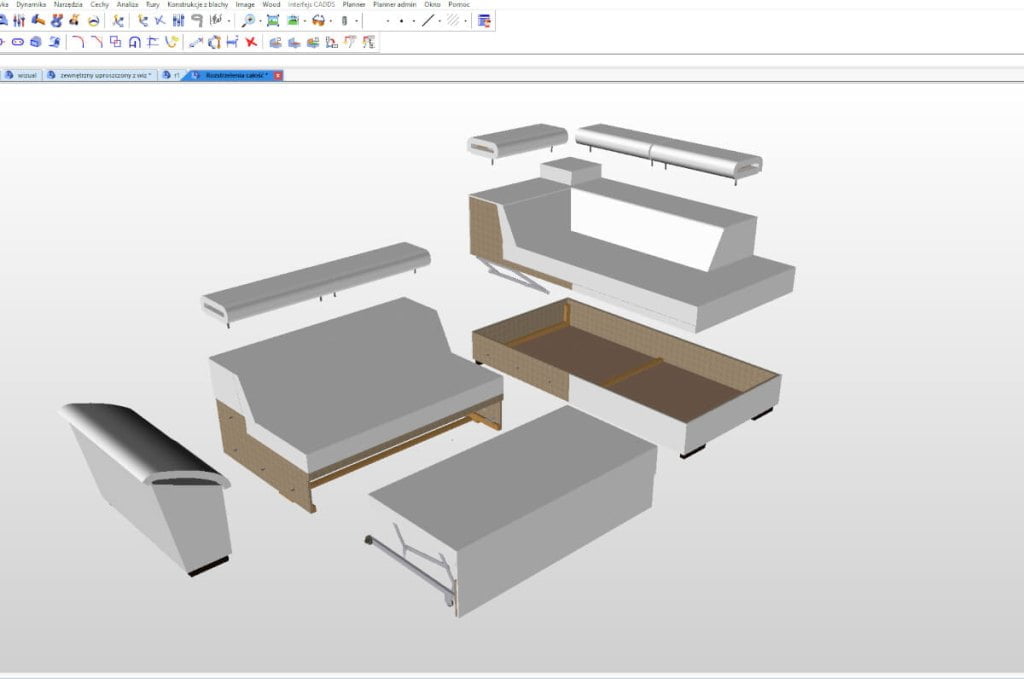Click the red X delete icon

coord(250,44)
